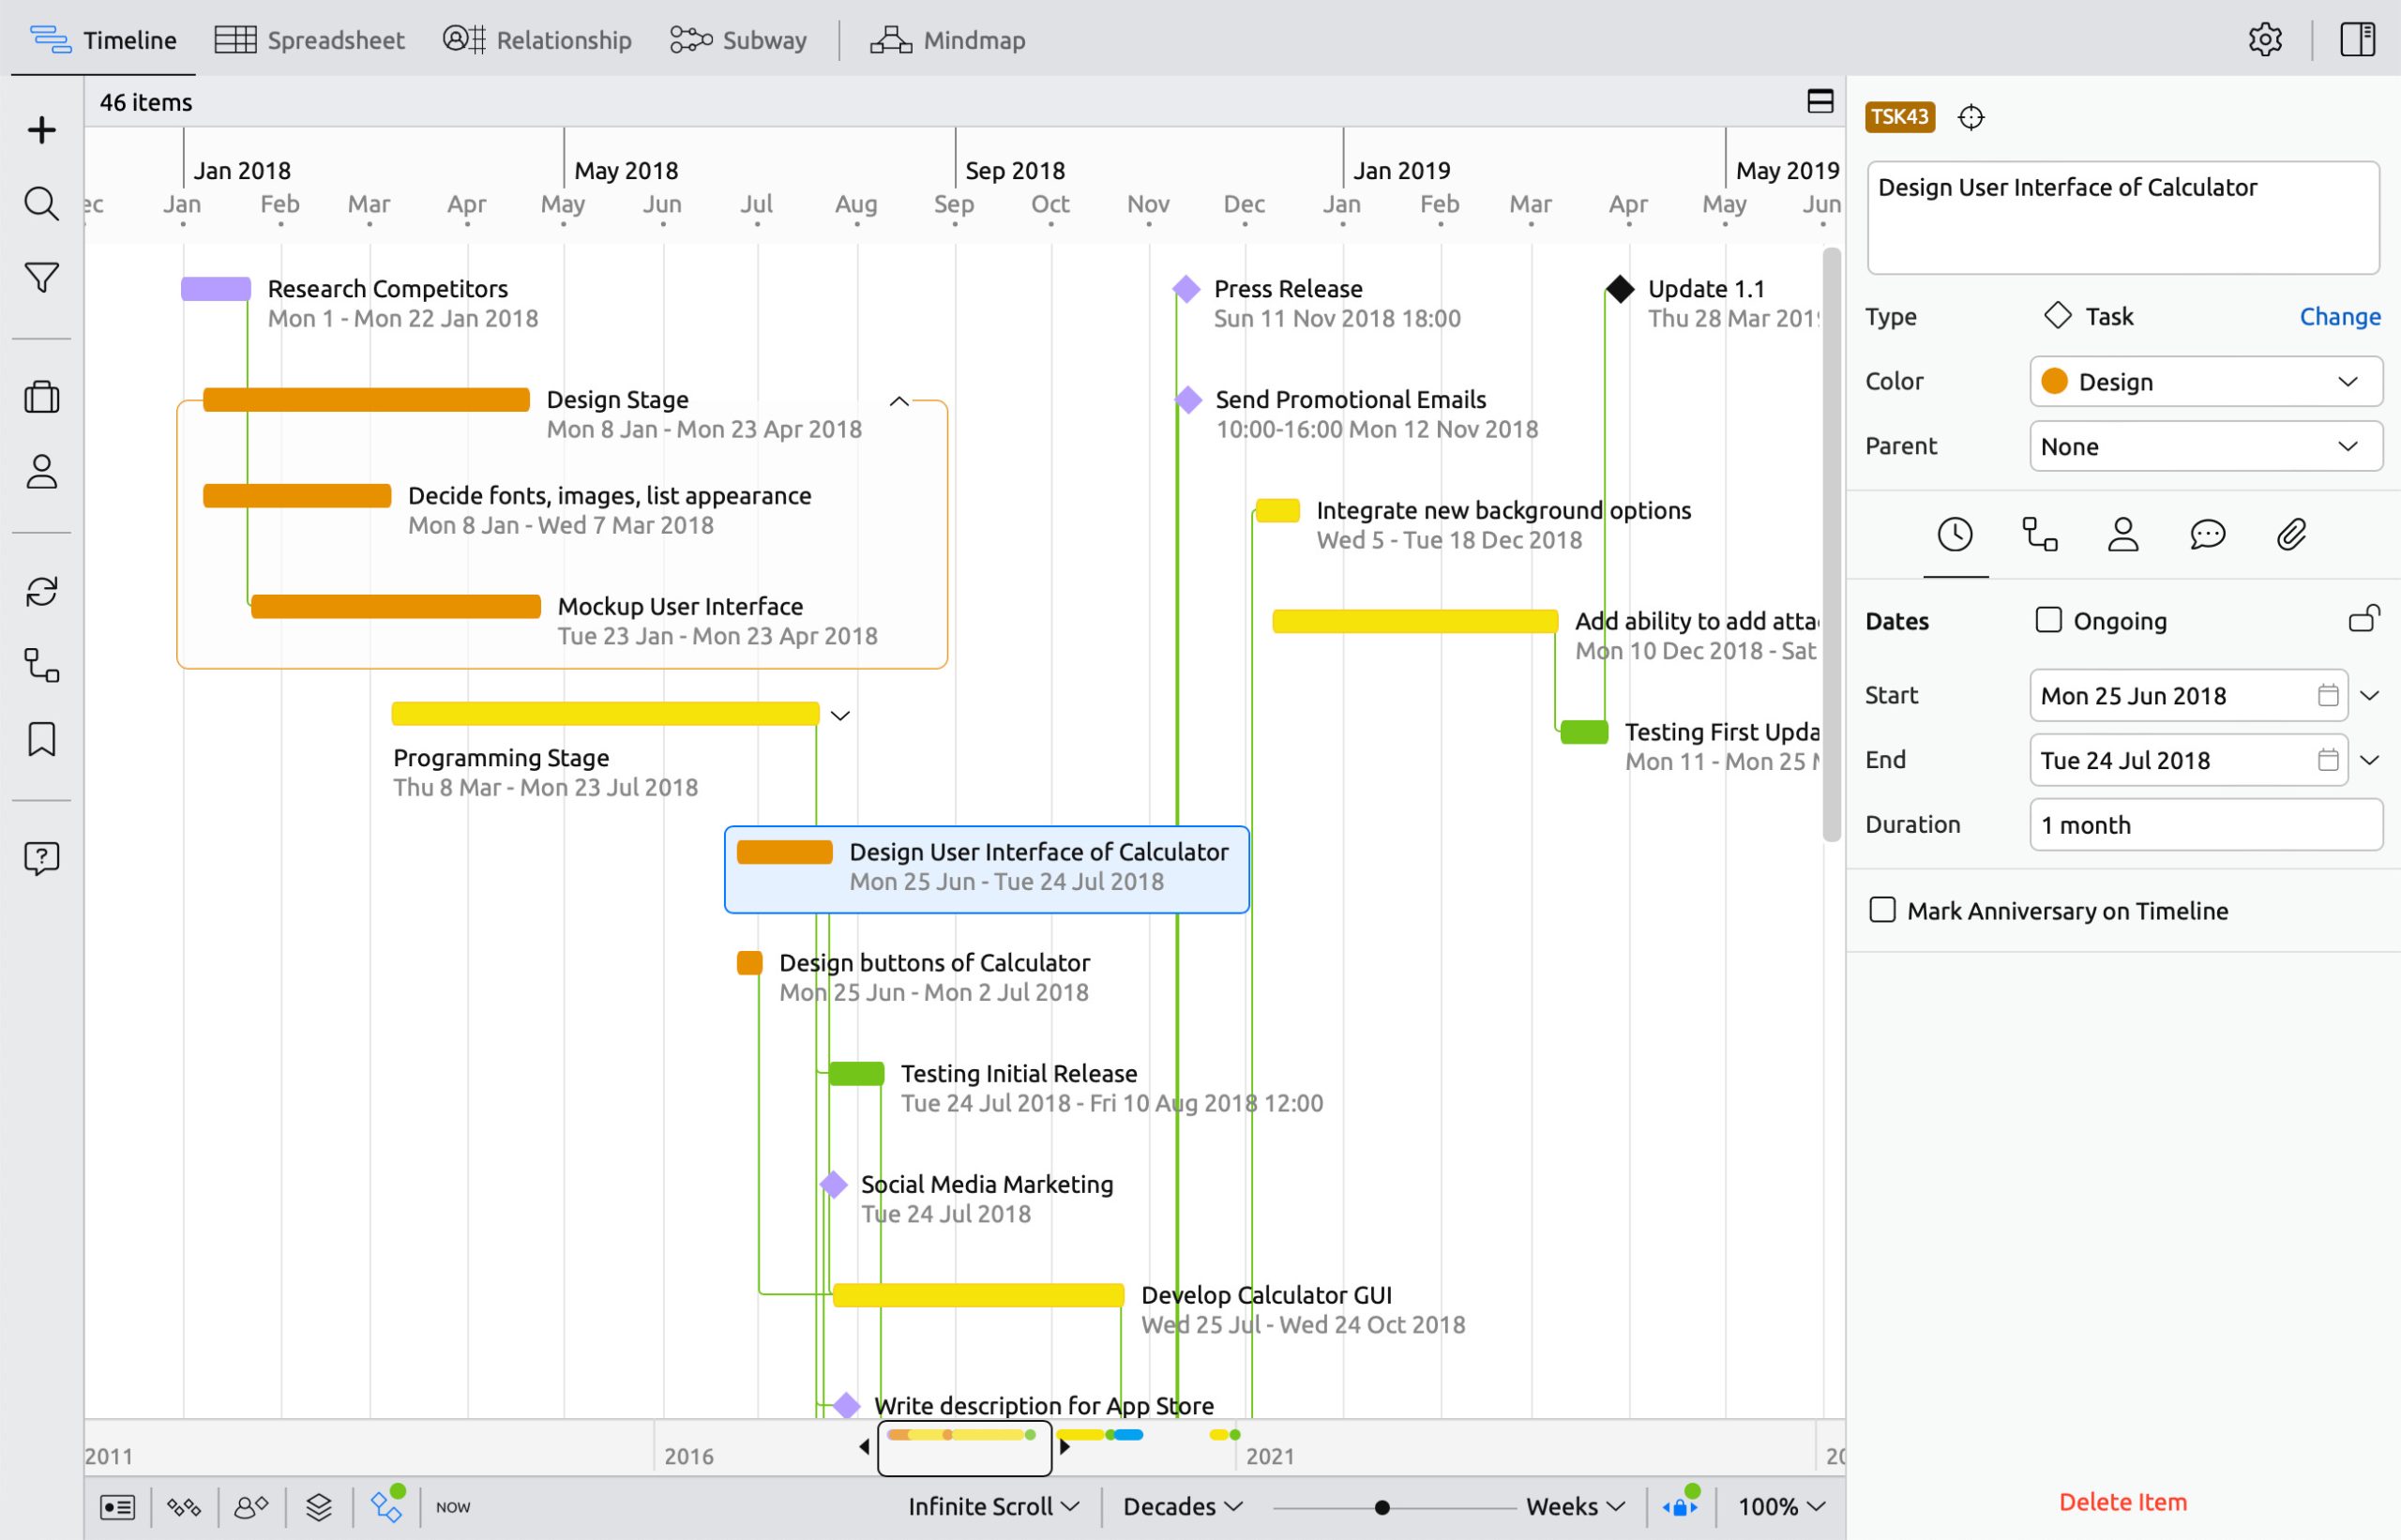Open the comments bubble section in inspector
This screenshot has height=1540, width=2401.
point(2207,535)
